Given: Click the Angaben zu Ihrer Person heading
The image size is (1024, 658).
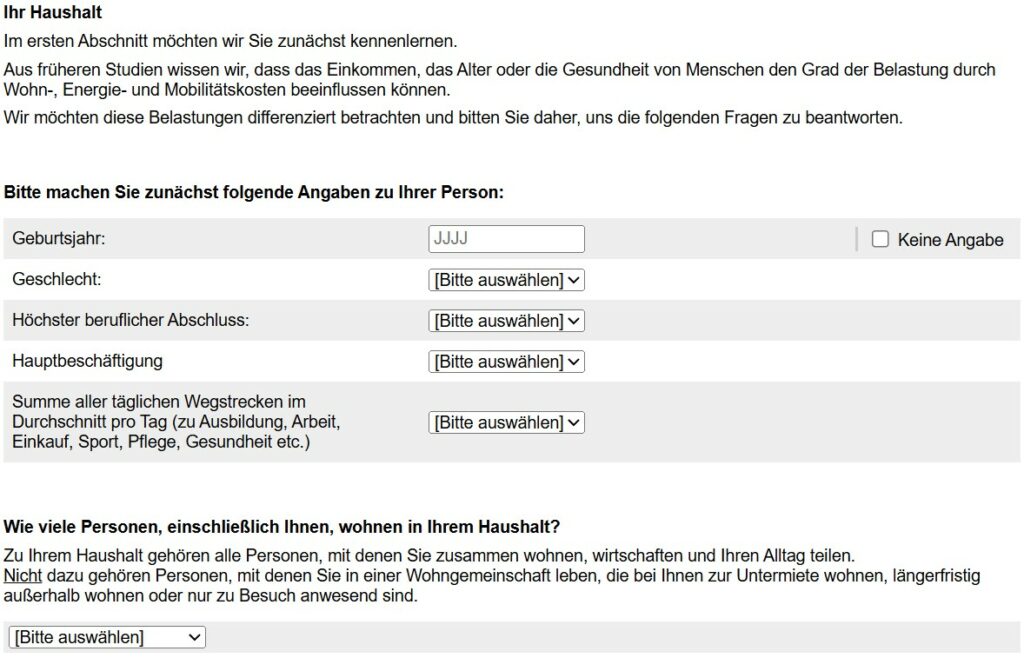Looking at the screenshot, I should click(254, 192).
